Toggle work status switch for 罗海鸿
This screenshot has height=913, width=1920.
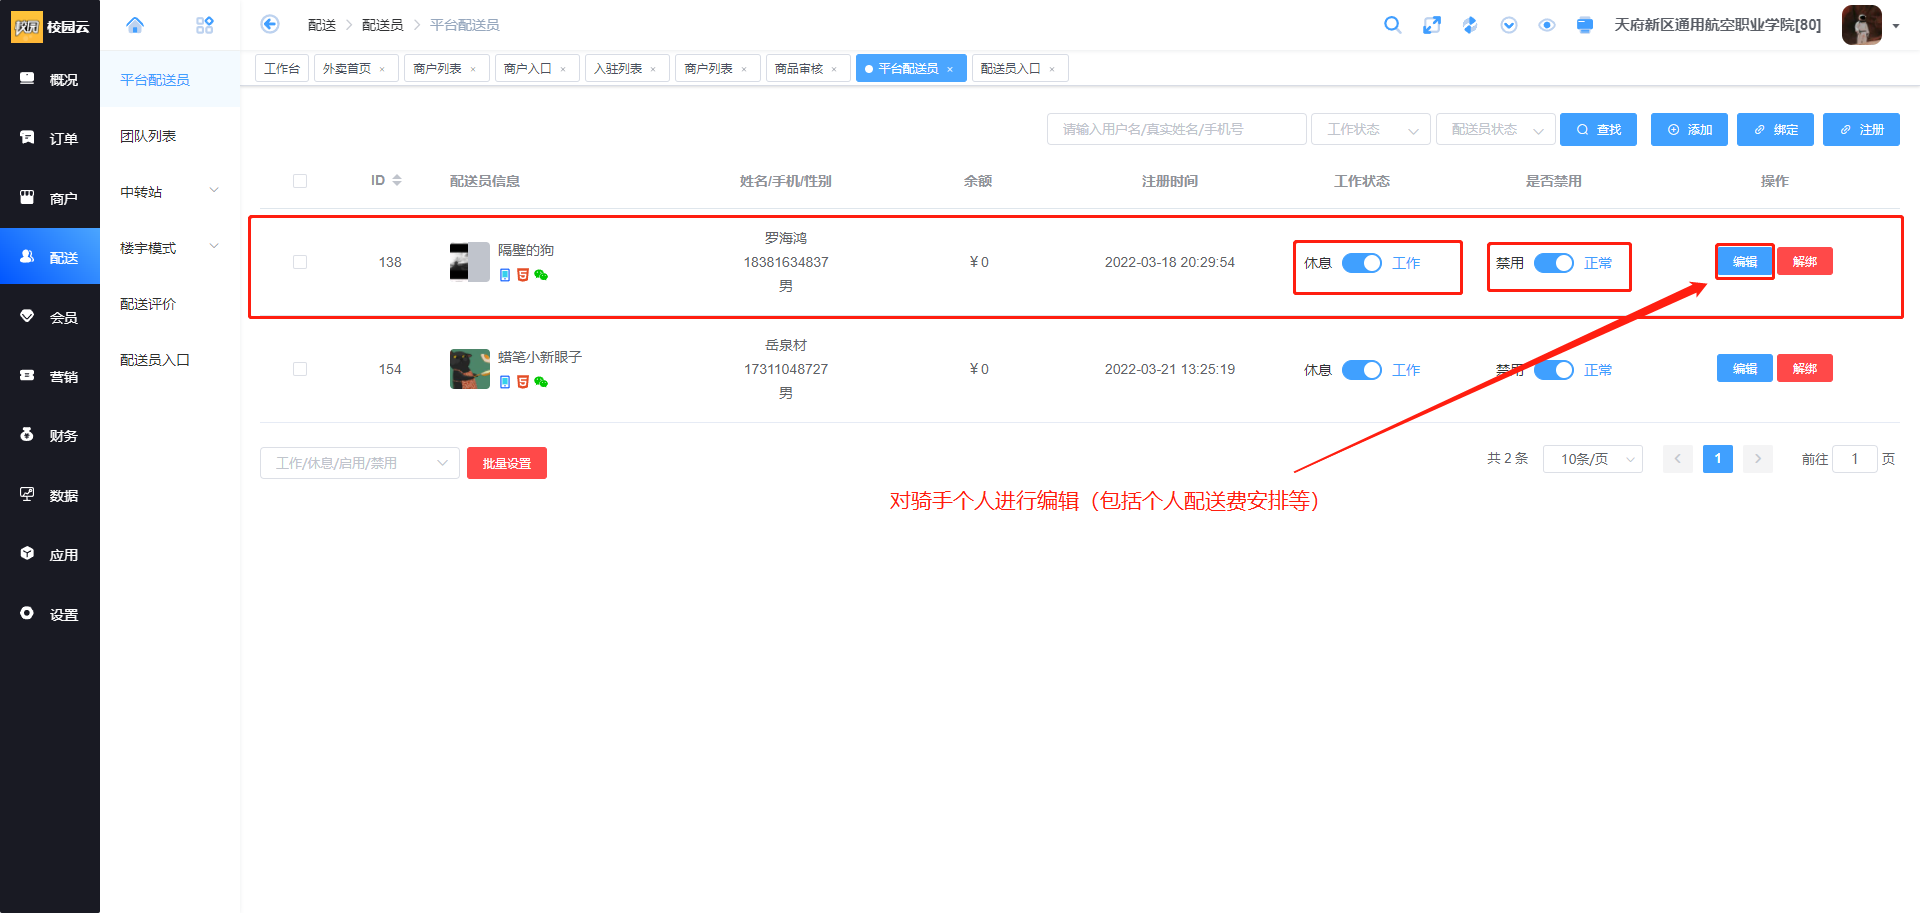1361,263
